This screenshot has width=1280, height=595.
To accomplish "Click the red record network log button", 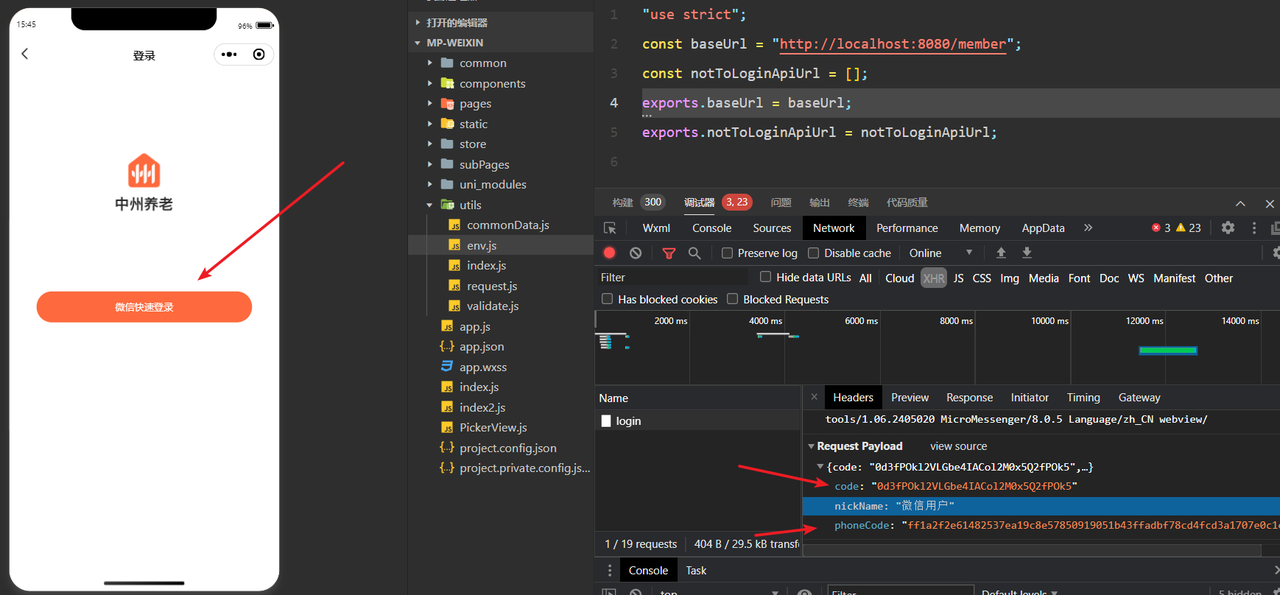I will tap(610, 253).
